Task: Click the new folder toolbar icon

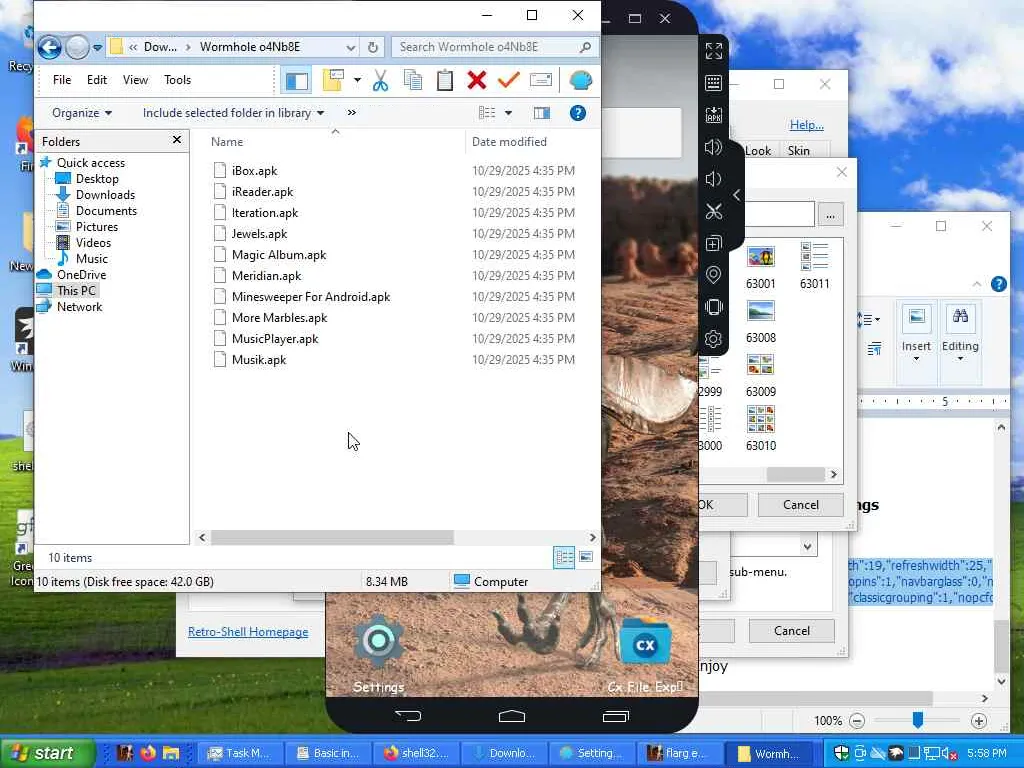Action: point(333,80)
